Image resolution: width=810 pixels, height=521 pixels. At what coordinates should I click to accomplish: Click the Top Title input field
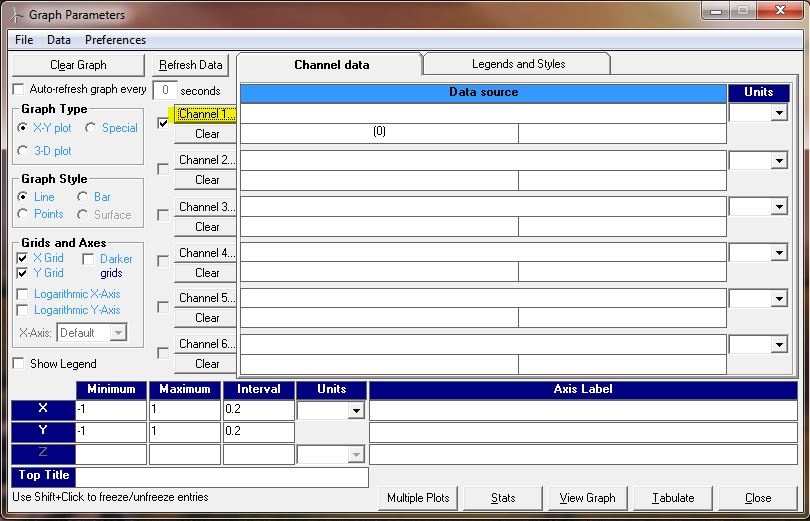pyautogui.click(x=222, y=477)
